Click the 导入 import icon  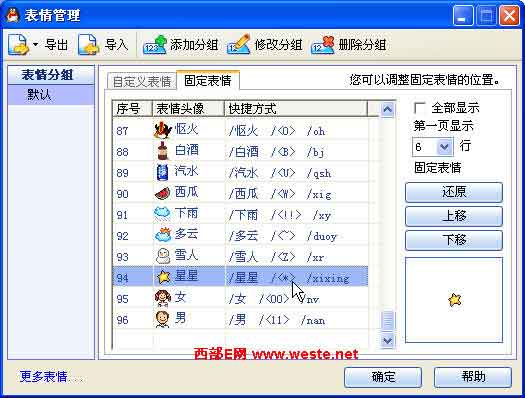coord(88,44)
